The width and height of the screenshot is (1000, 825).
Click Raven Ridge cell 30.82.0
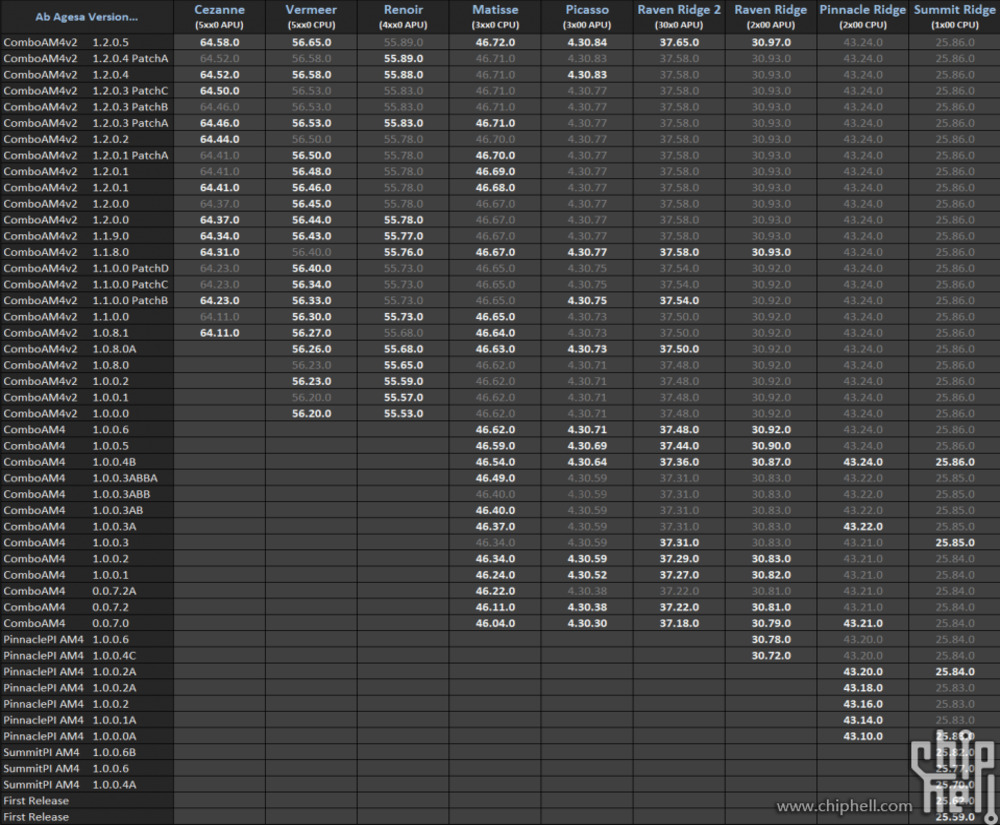[770, 575]
